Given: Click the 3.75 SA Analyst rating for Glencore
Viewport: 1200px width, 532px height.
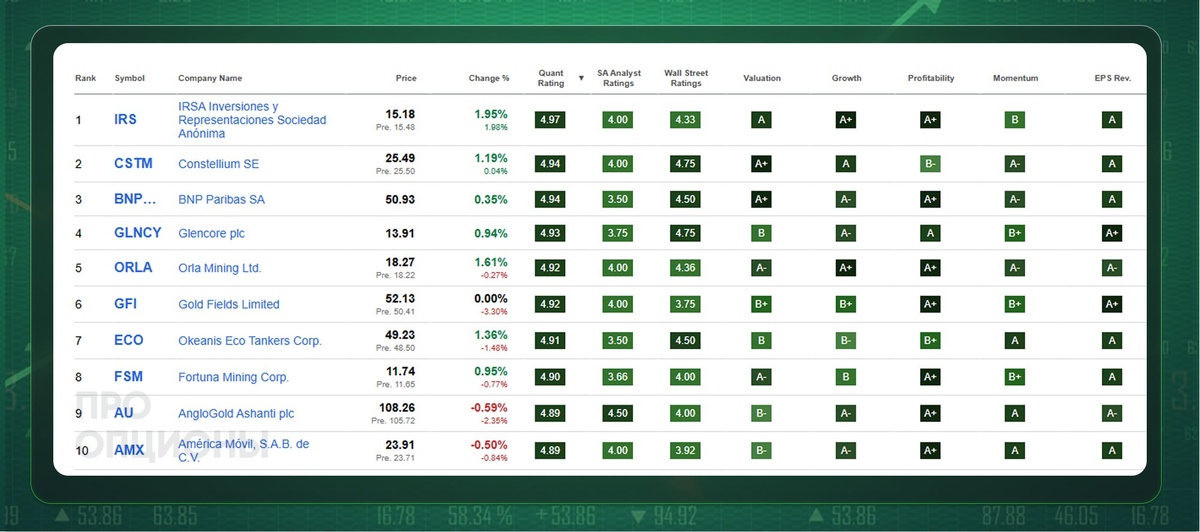Looking at the screenshot, I should (x=618, y=234).
